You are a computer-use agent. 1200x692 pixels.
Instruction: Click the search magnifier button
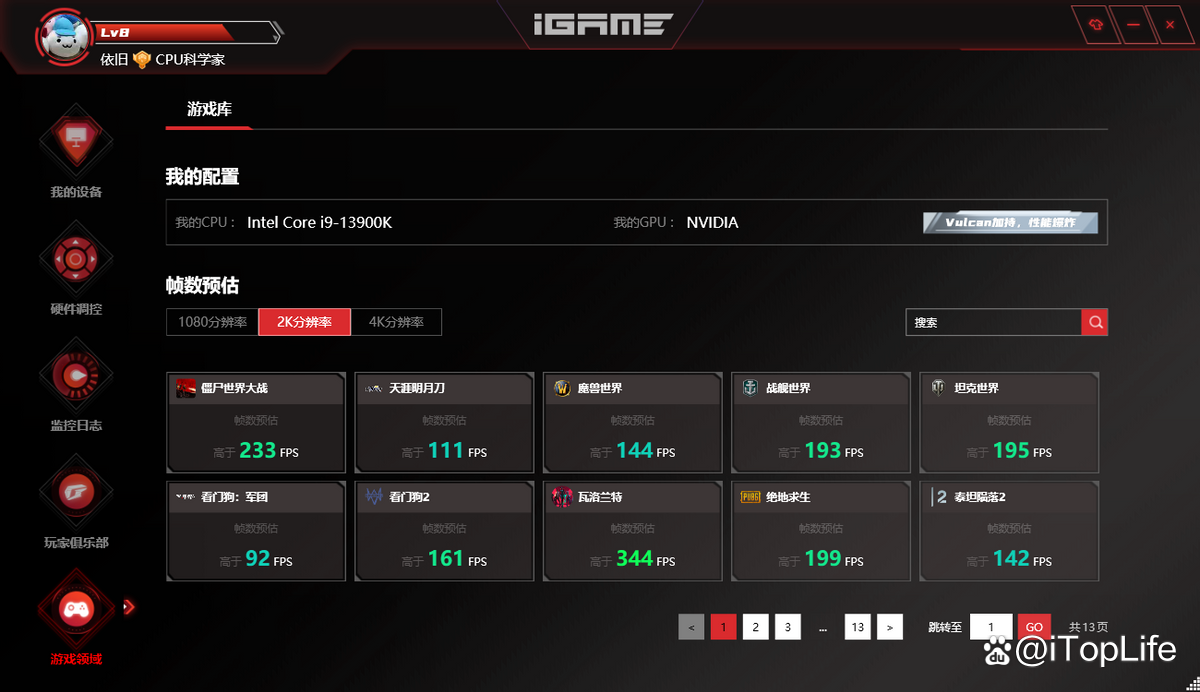[1095, 322]
